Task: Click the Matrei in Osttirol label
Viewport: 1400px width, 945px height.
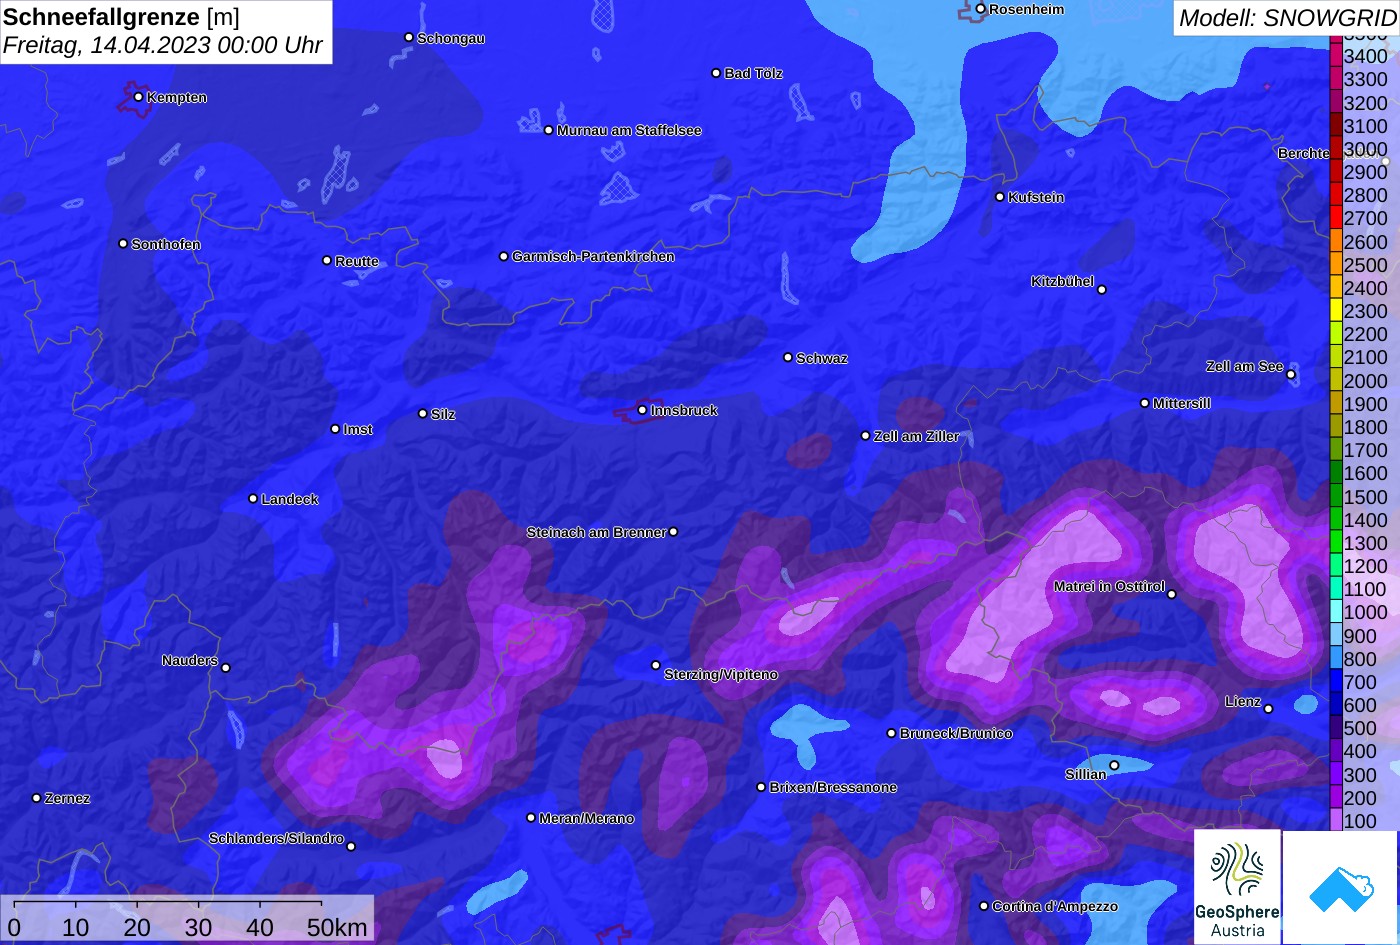Action: click(x=1109, y=586)
